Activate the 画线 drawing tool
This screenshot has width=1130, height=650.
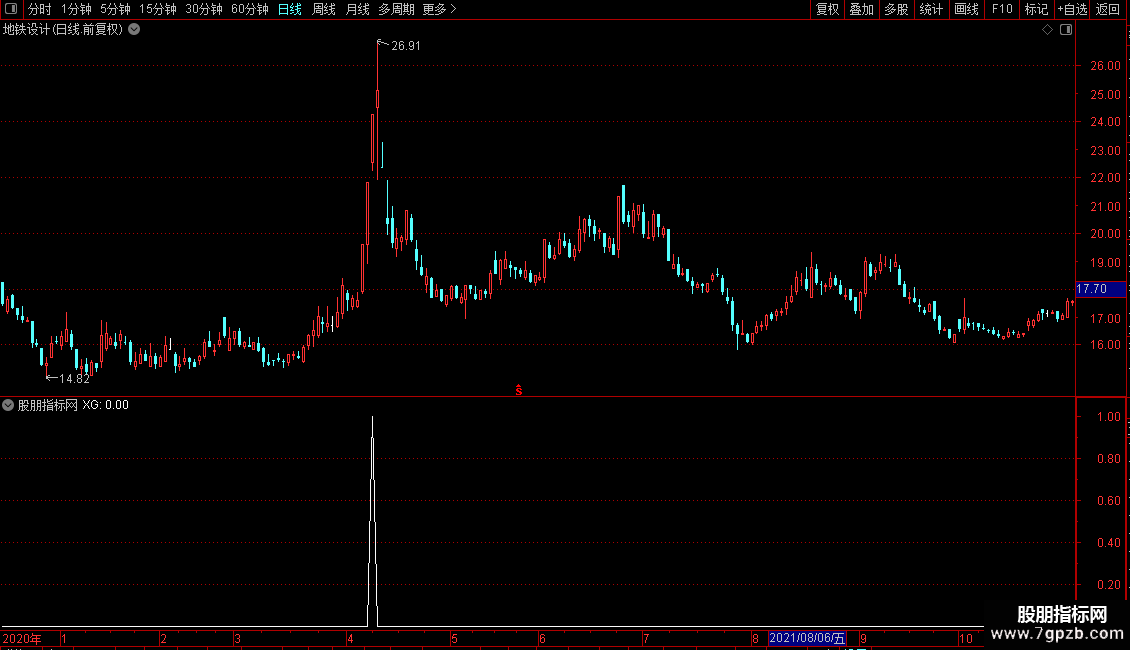pyautogui.click(x=966, y=9)
